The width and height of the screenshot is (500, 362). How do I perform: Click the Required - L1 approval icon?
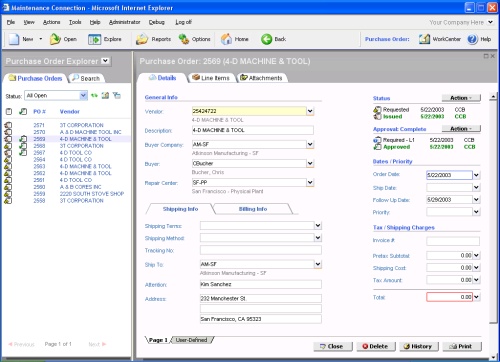[x=377, y=140]
